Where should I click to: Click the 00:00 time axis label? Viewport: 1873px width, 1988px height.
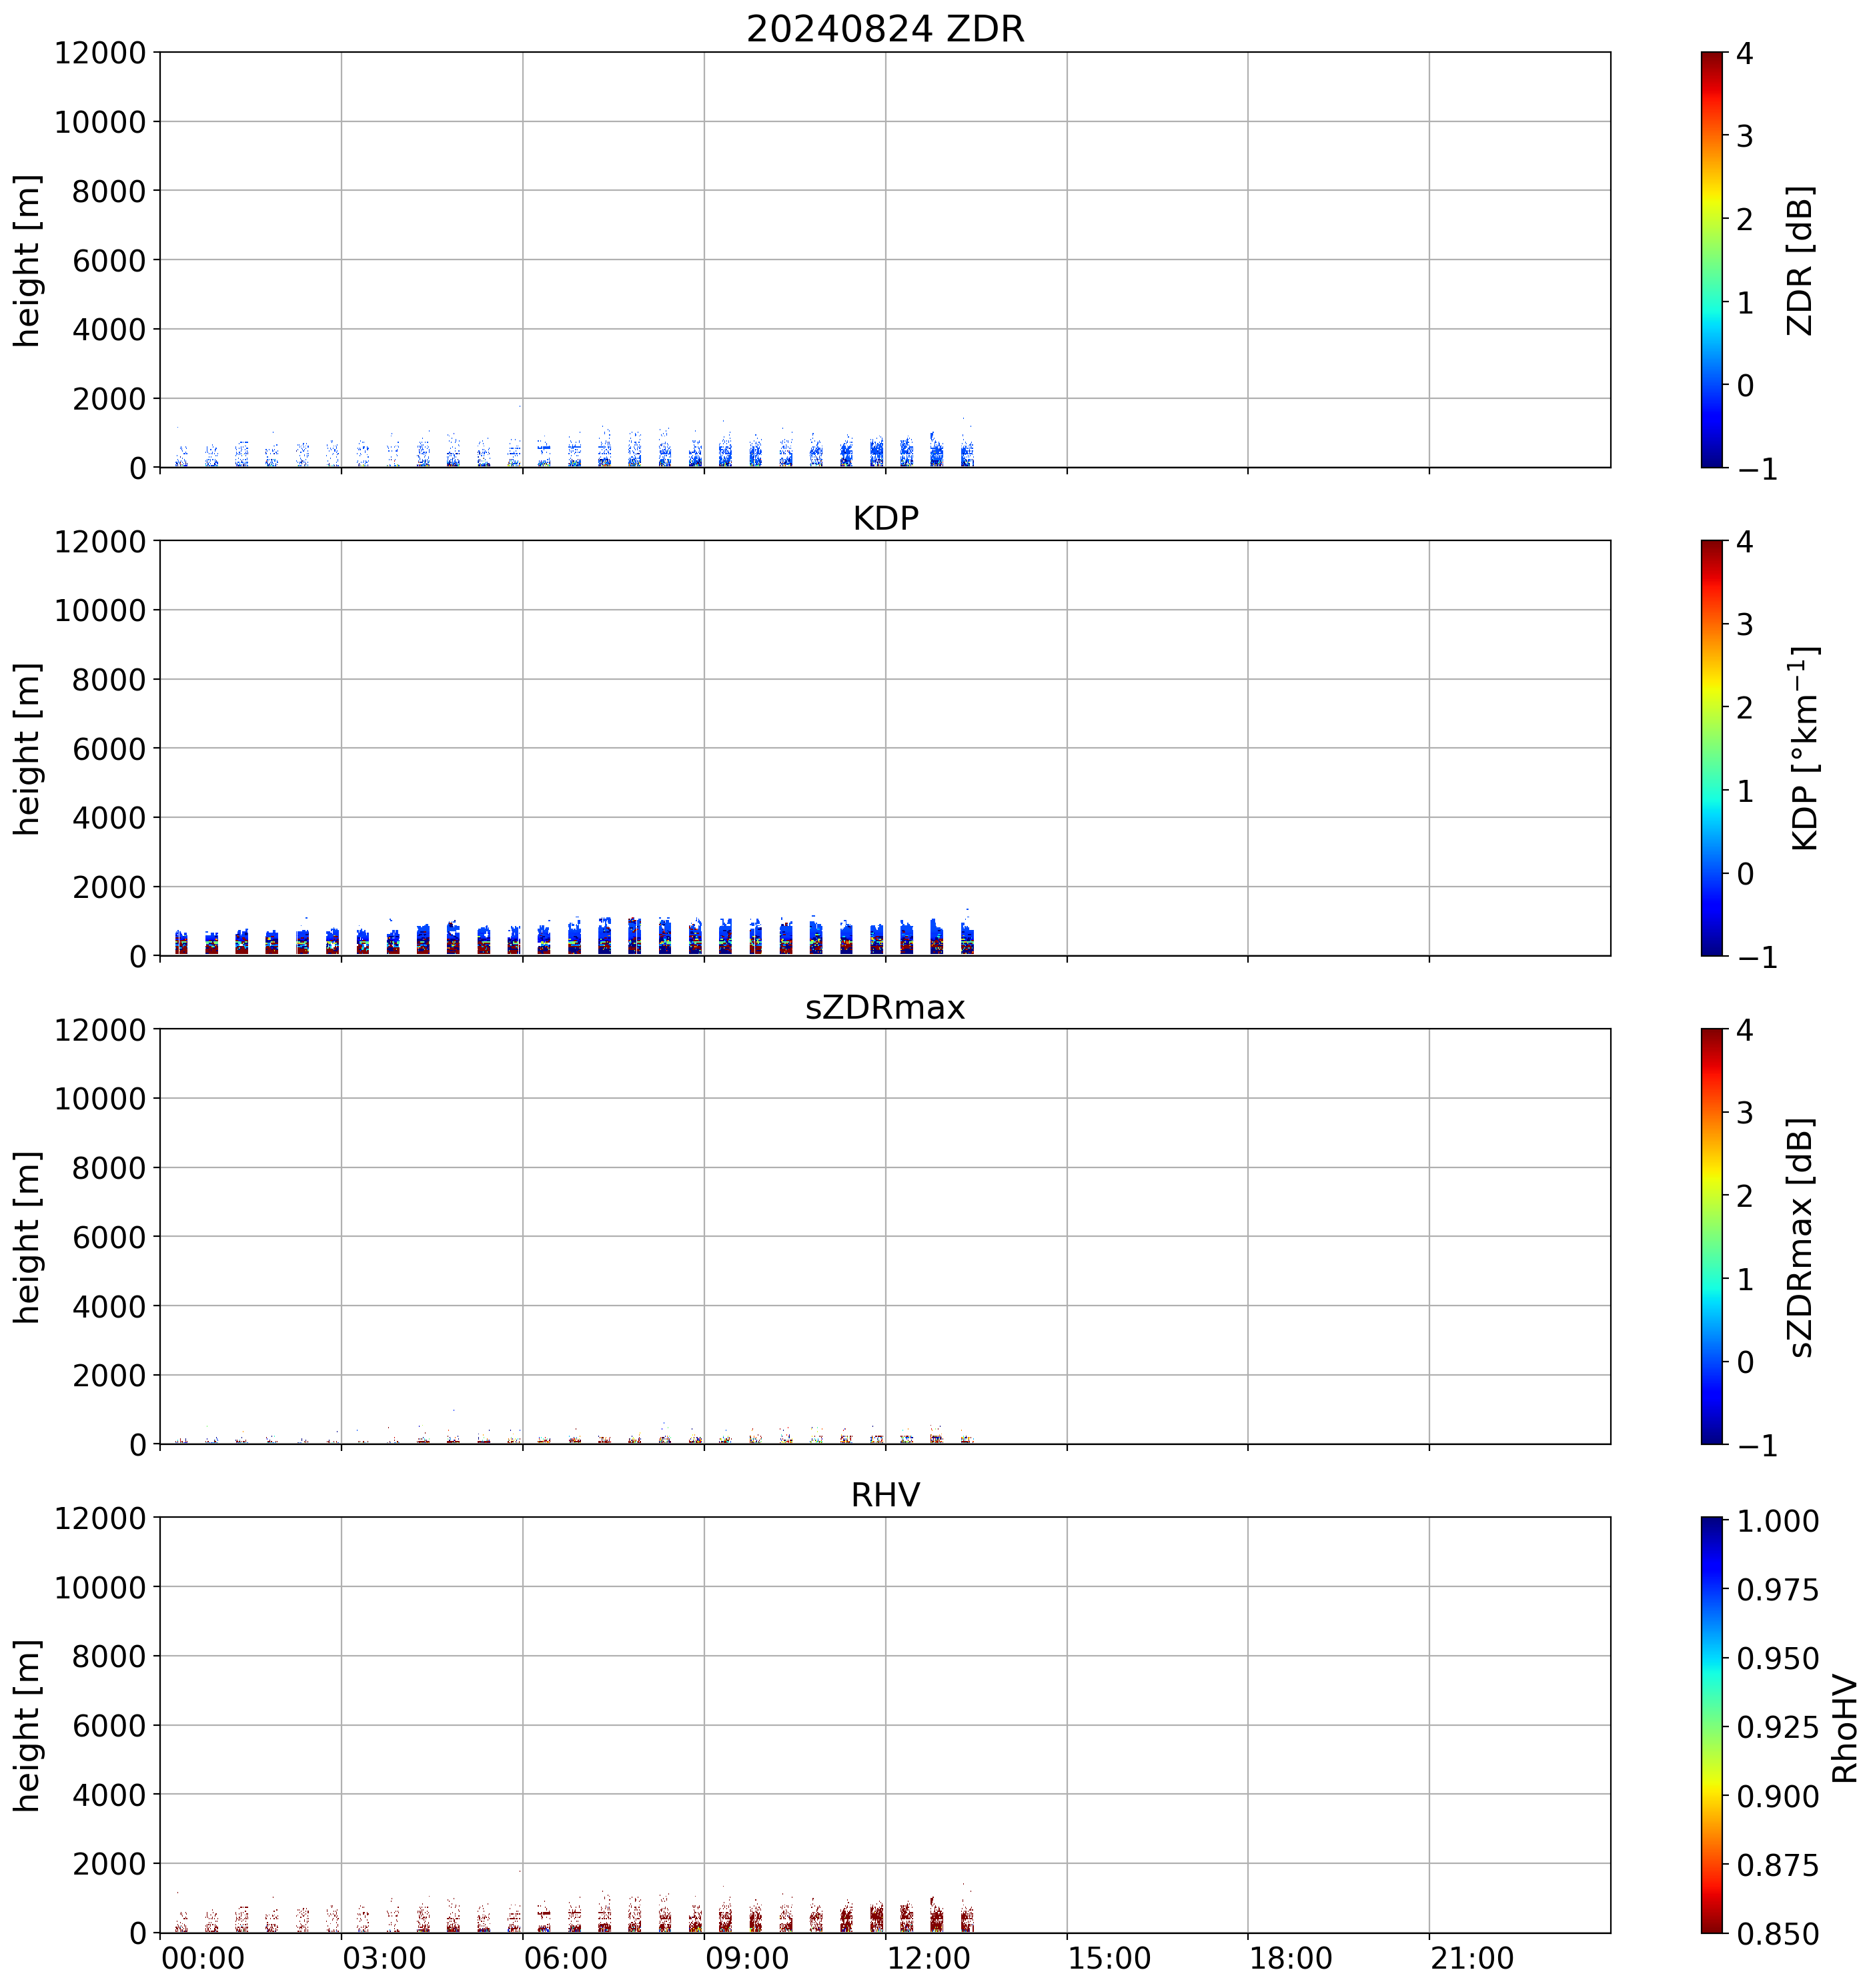coord(203,1958)
